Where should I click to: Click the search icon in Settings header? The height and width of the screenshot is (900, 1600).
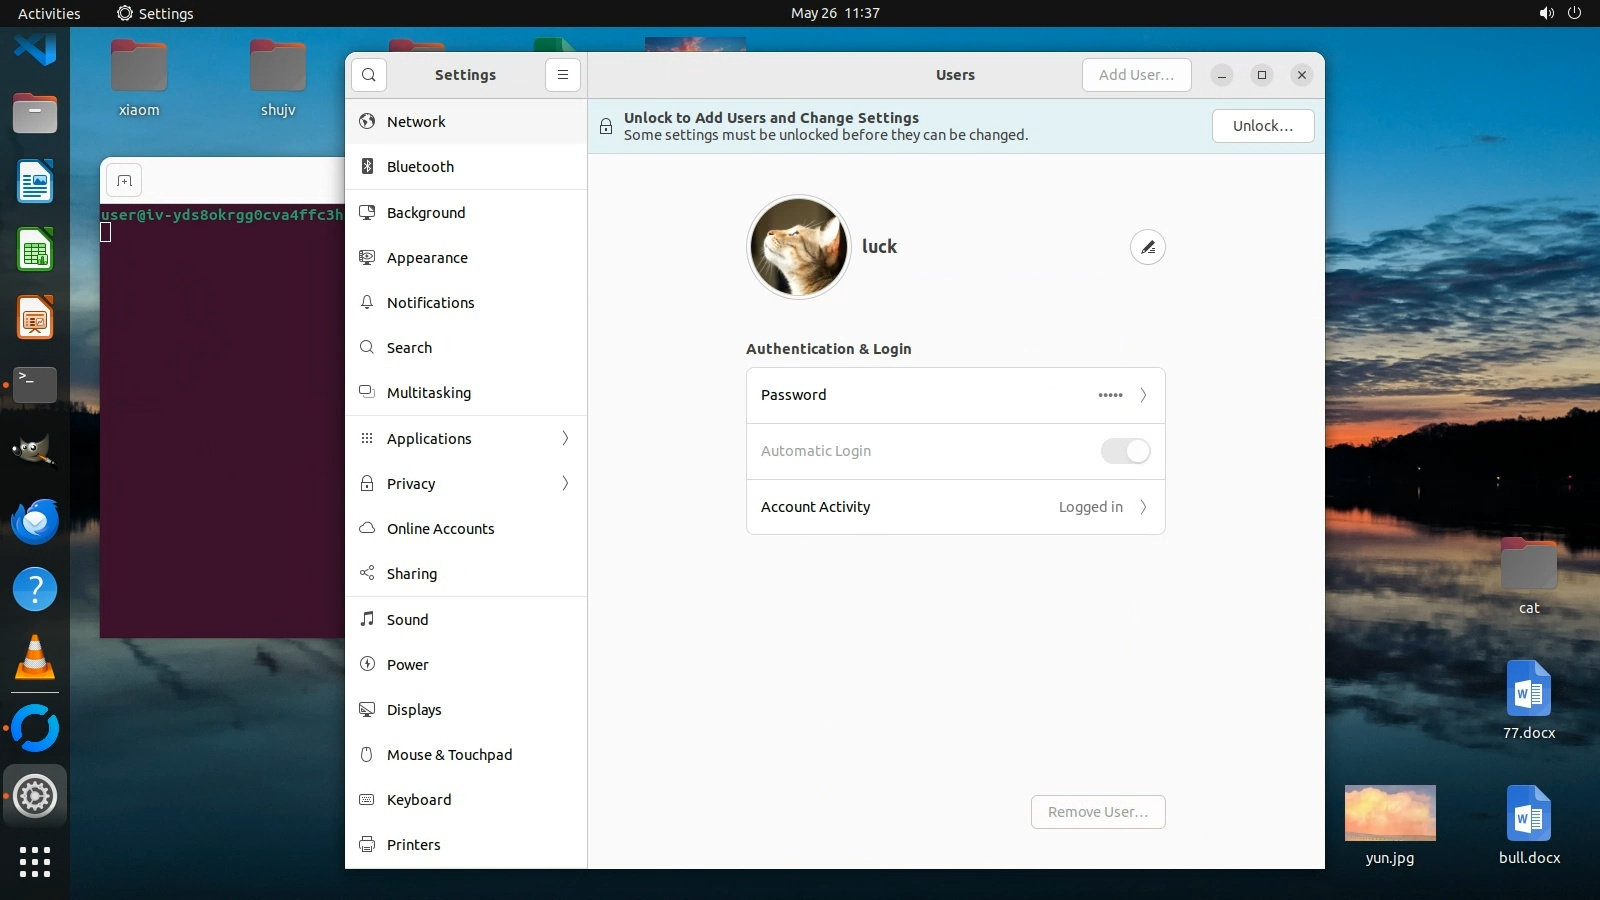(x=369, y=75)
